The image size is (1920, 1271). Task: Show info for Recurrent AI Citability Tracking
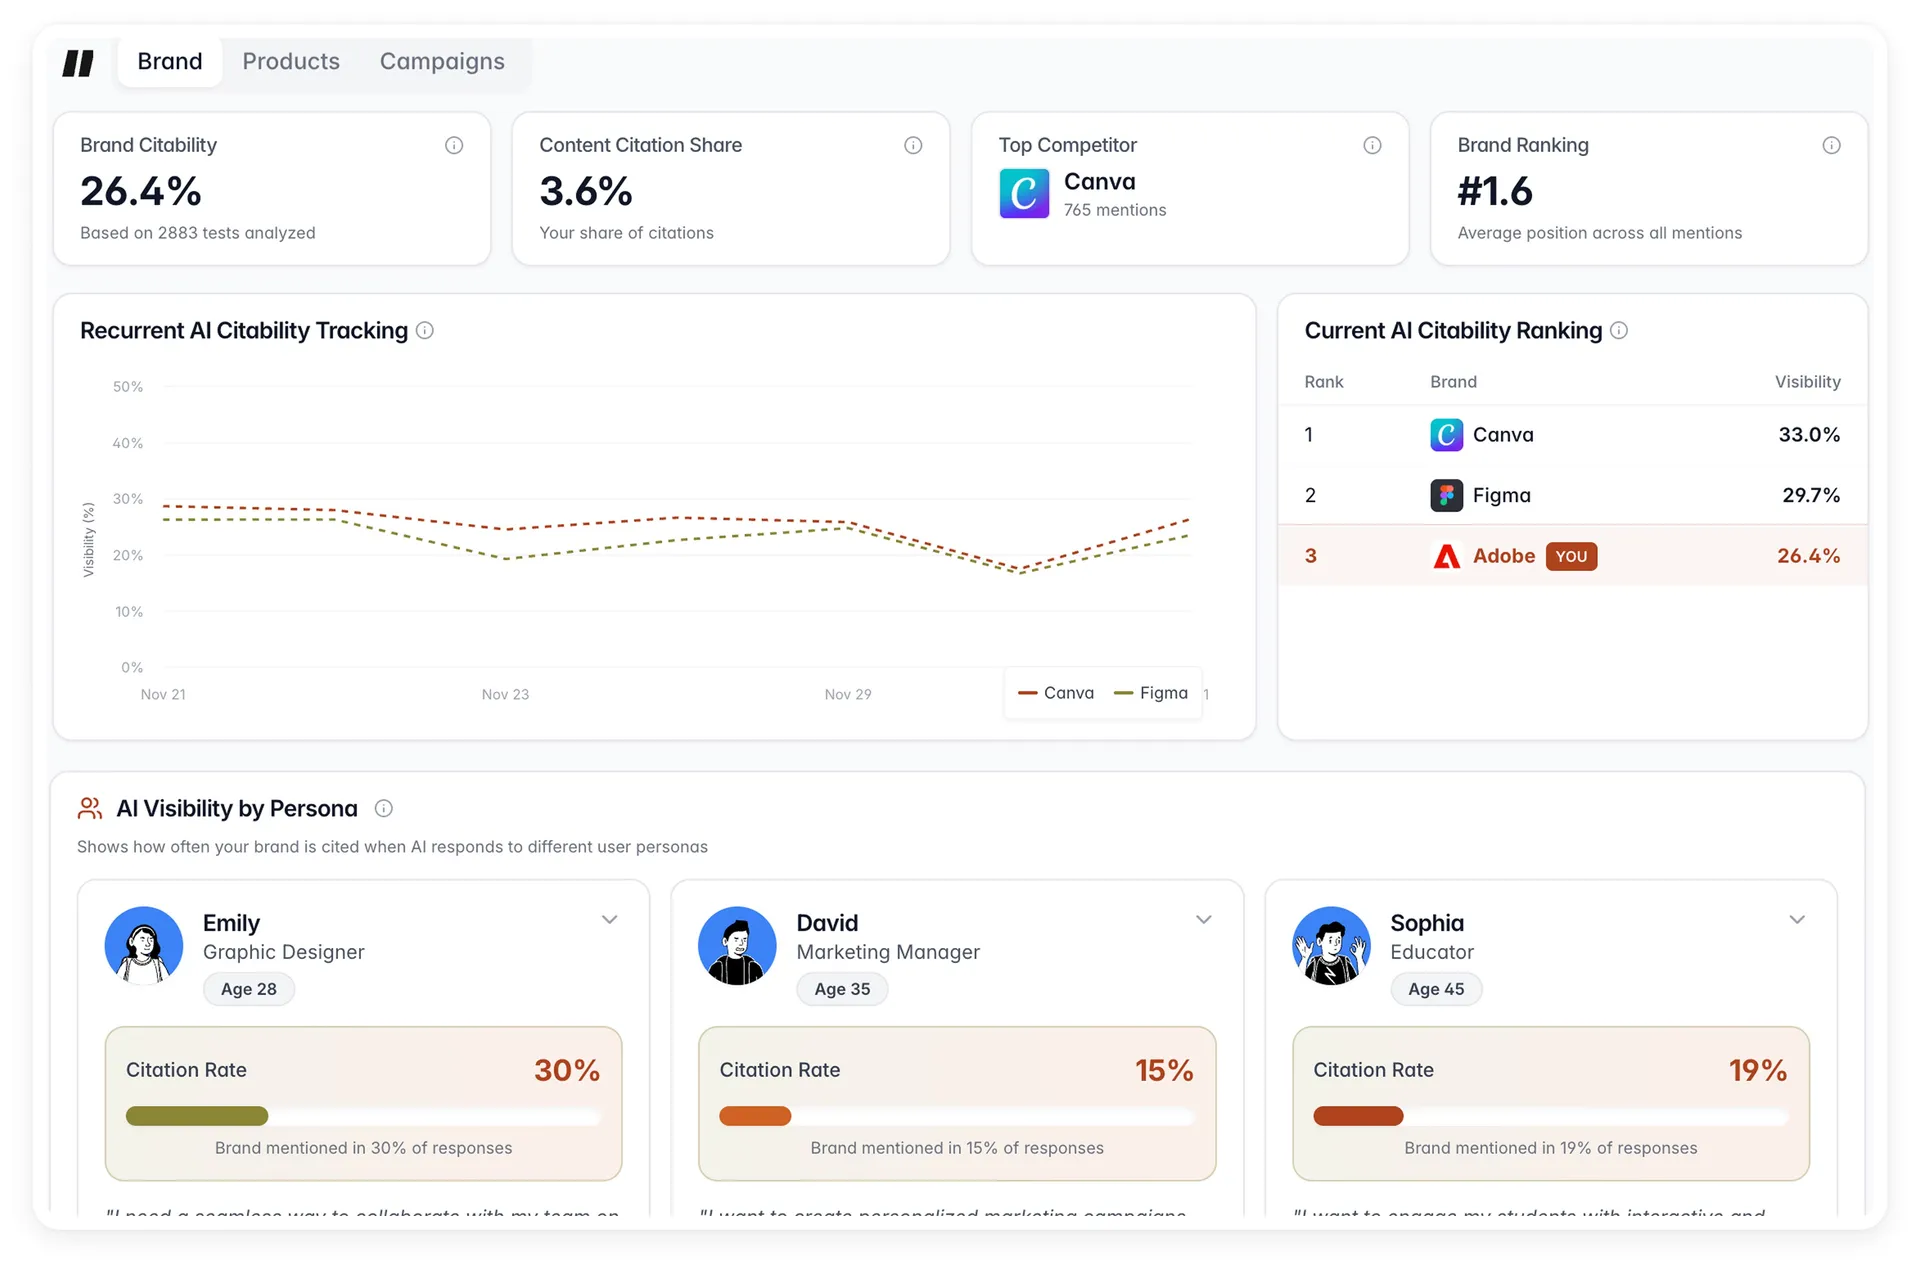click(x=425, y=330)
